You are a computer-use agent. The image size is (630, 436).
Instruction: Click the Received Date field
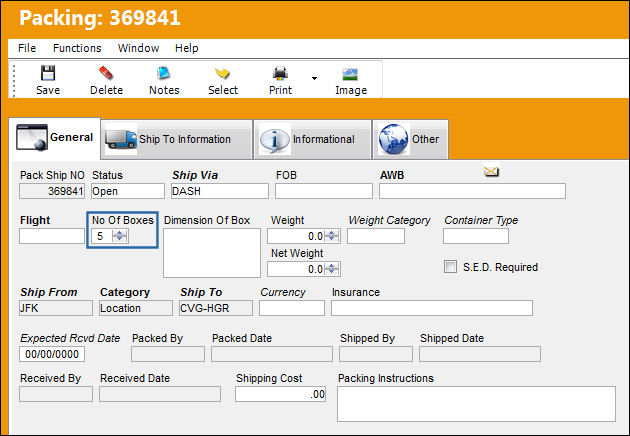tap(160, 394)
